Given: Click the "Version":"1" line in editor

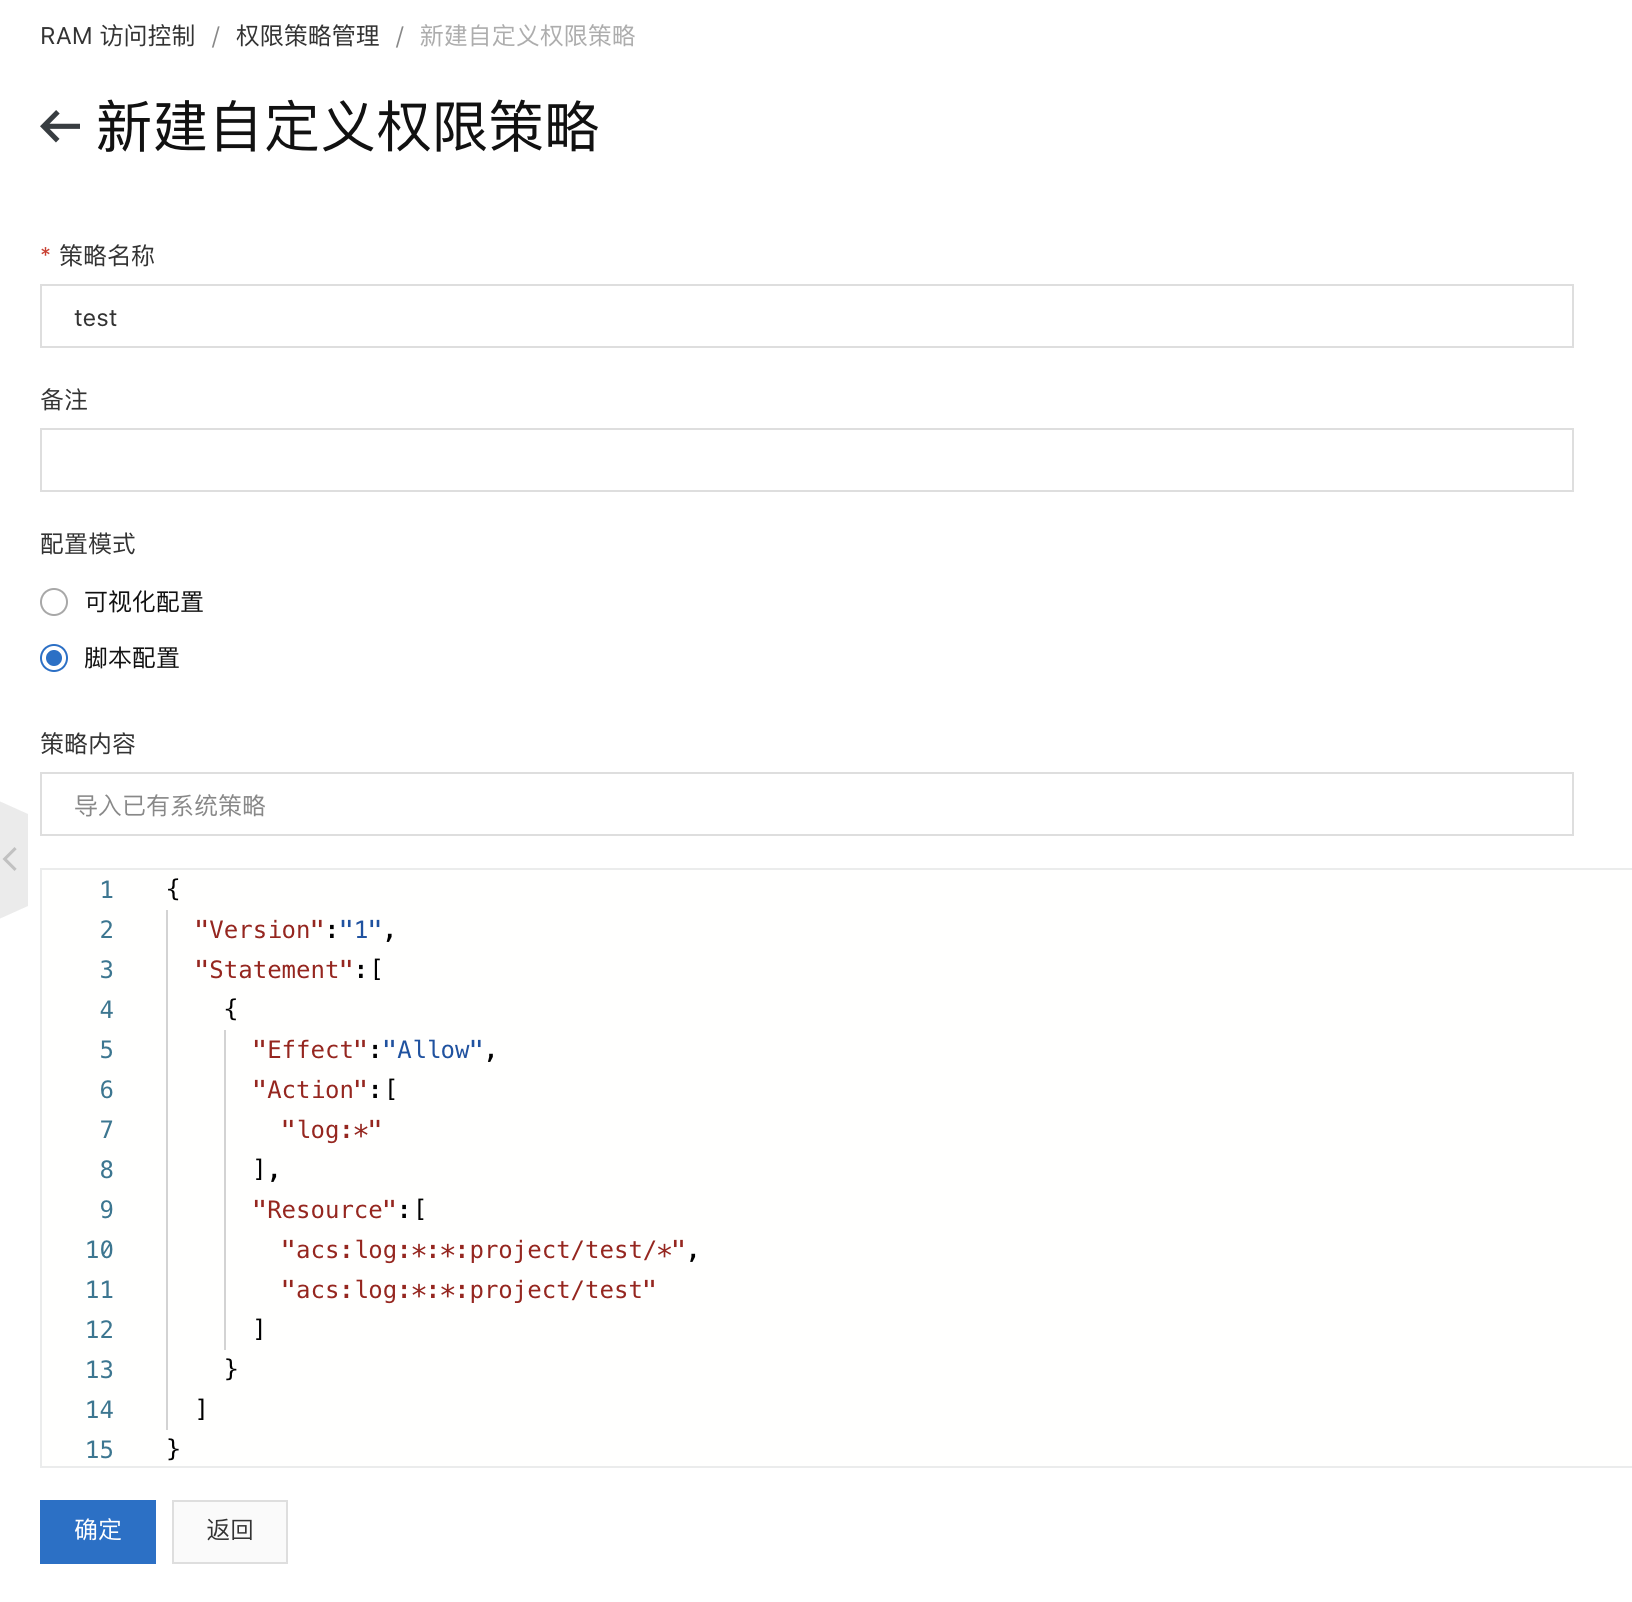Looking at the screenshot, I should 295,930.
